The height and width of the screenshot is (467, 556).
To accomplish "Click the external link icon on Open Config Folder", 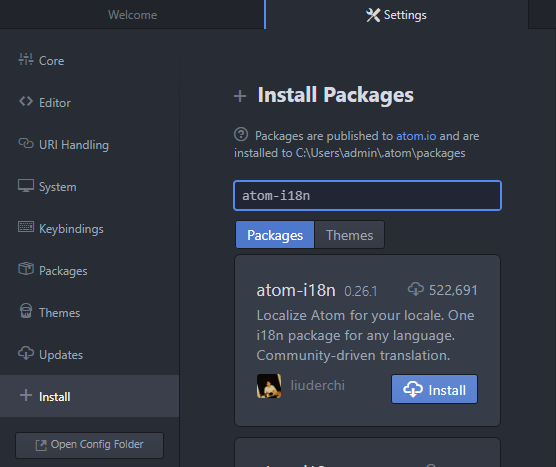I will [41, 445].
